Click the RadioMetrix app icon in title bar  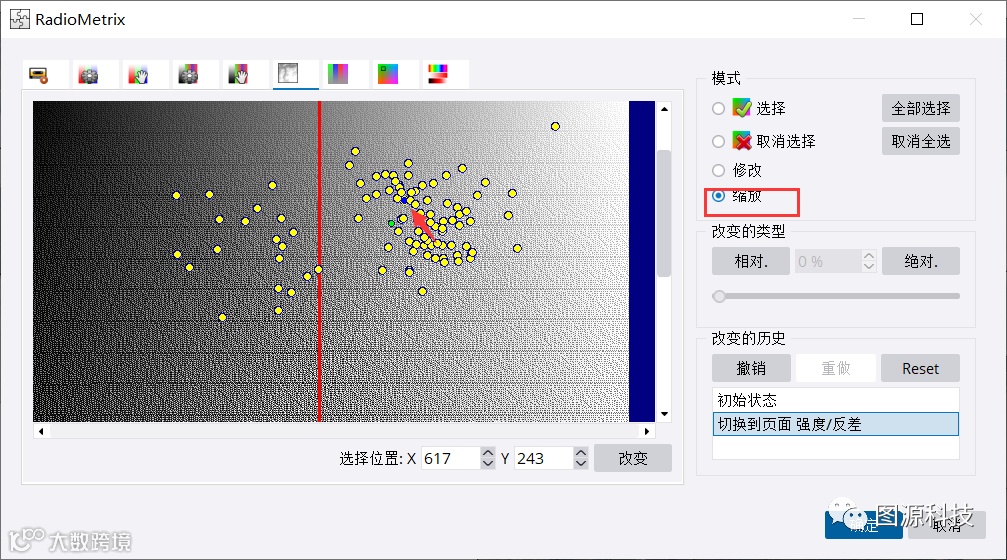[20, 19]
